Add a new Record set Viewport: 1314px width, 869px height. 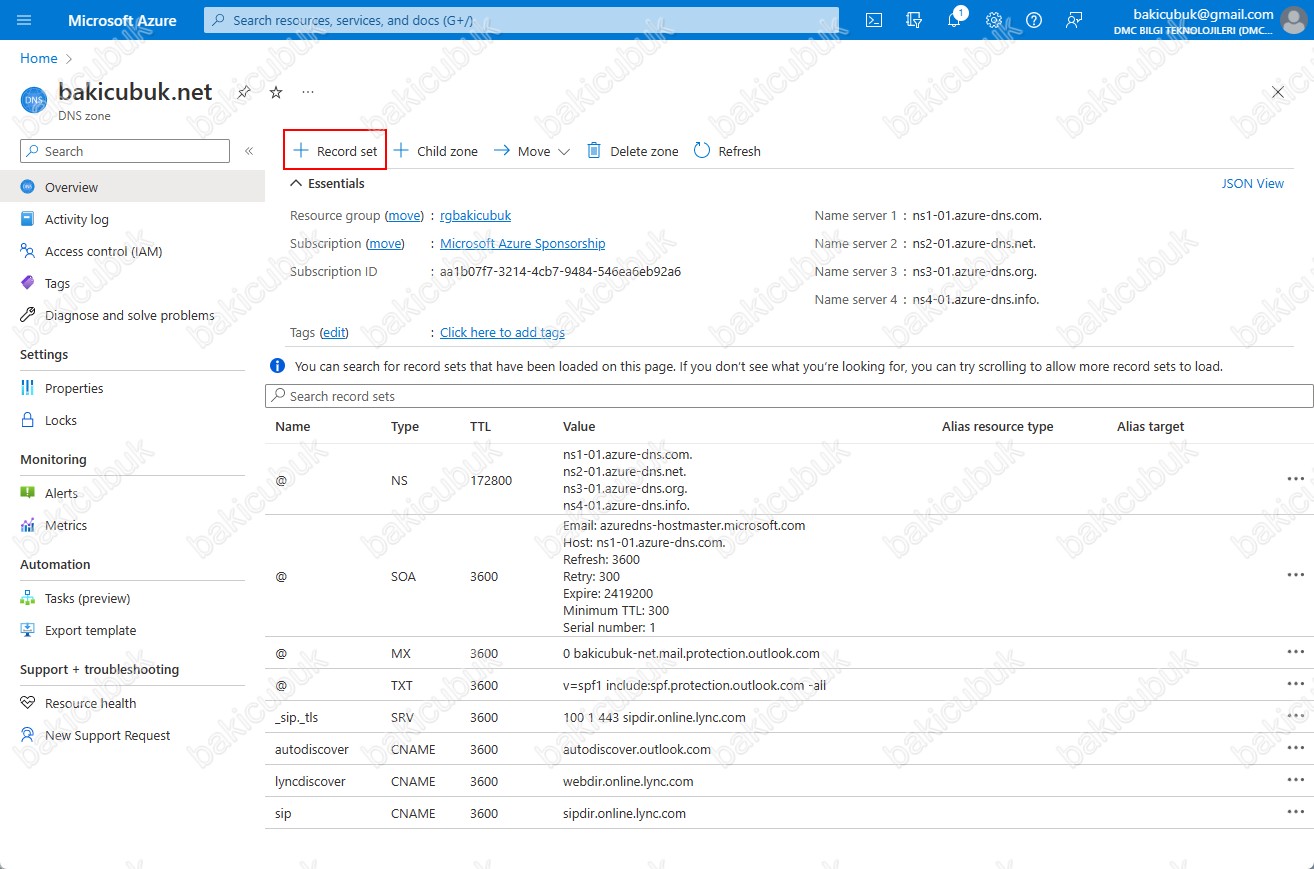[335, 151]
